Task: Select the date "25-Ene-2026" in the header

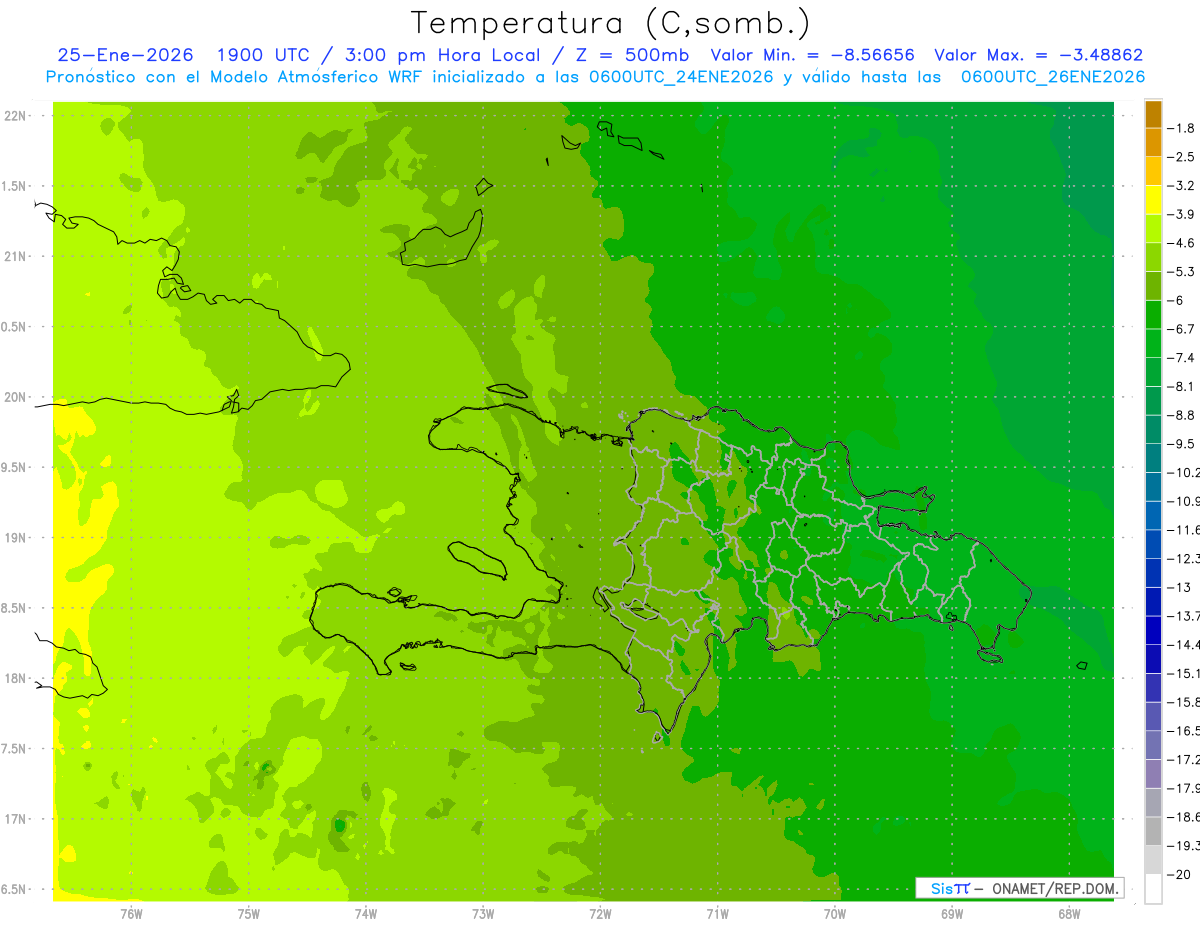Action: click(x=126, y=55)
